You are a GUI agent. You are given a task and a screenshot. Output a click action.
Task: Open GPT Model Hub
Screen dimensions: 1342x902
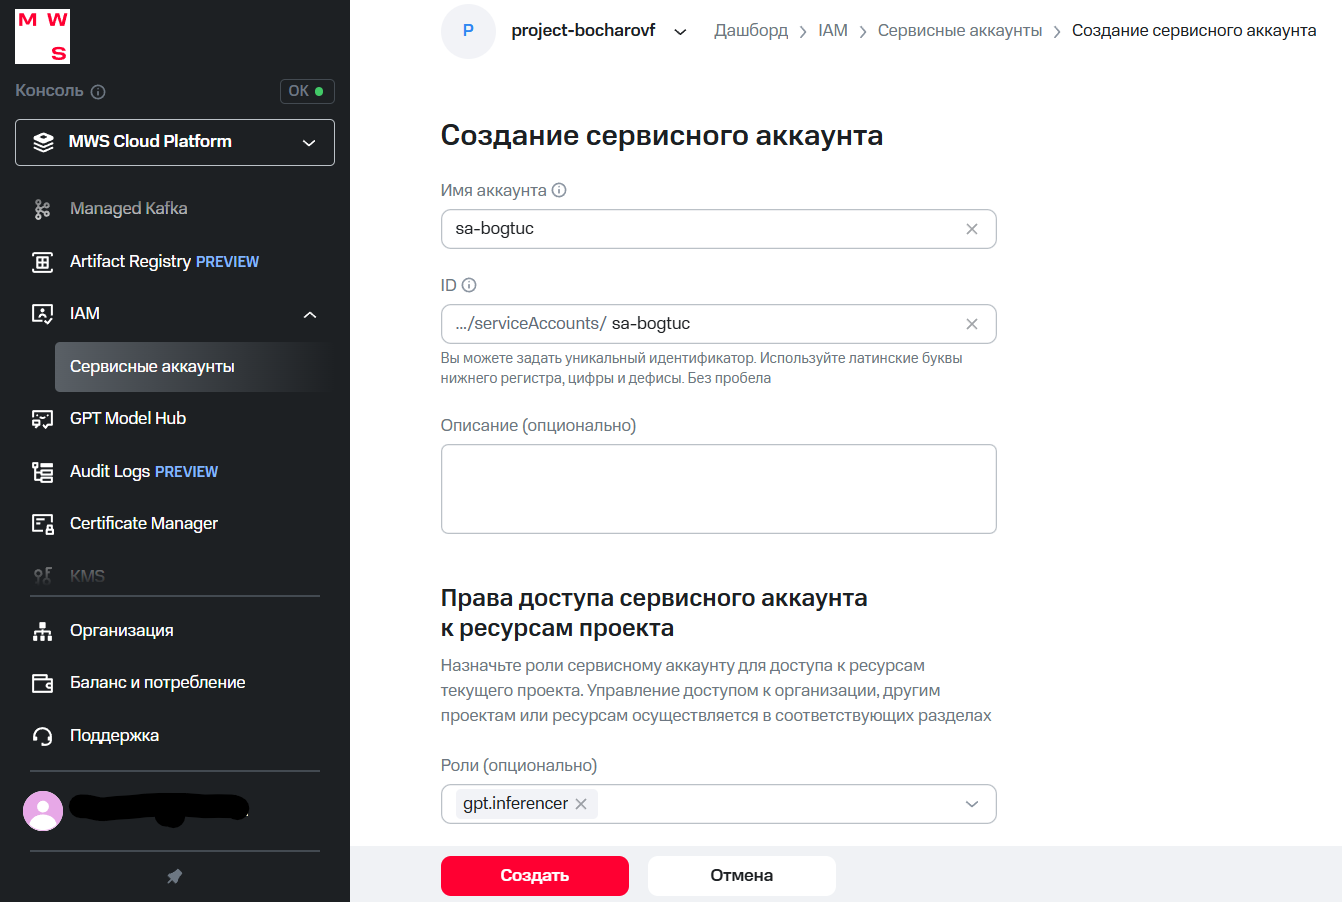pos(128,418)
